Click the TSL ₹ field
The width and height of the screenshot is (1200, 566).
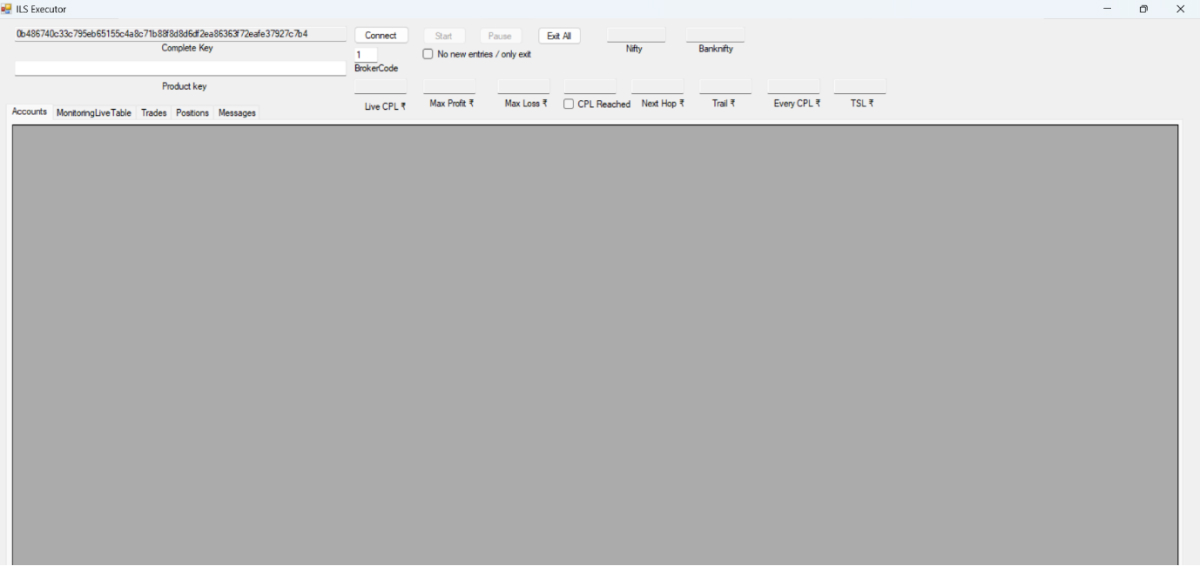click(860, 86)
